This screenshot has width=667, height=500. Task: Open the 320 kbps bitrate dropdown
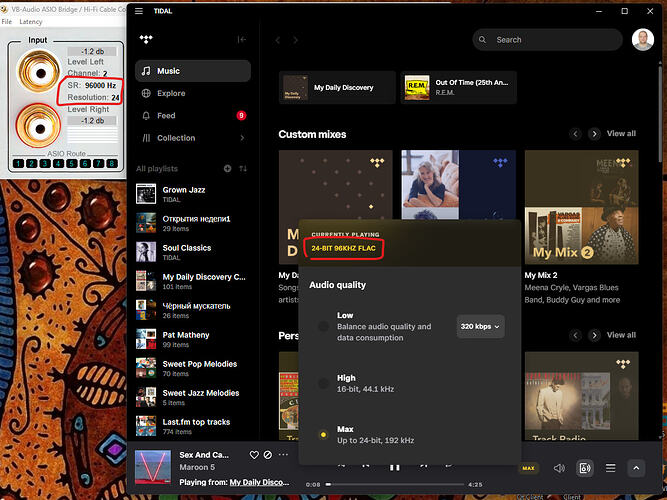[x=480, y=326]
